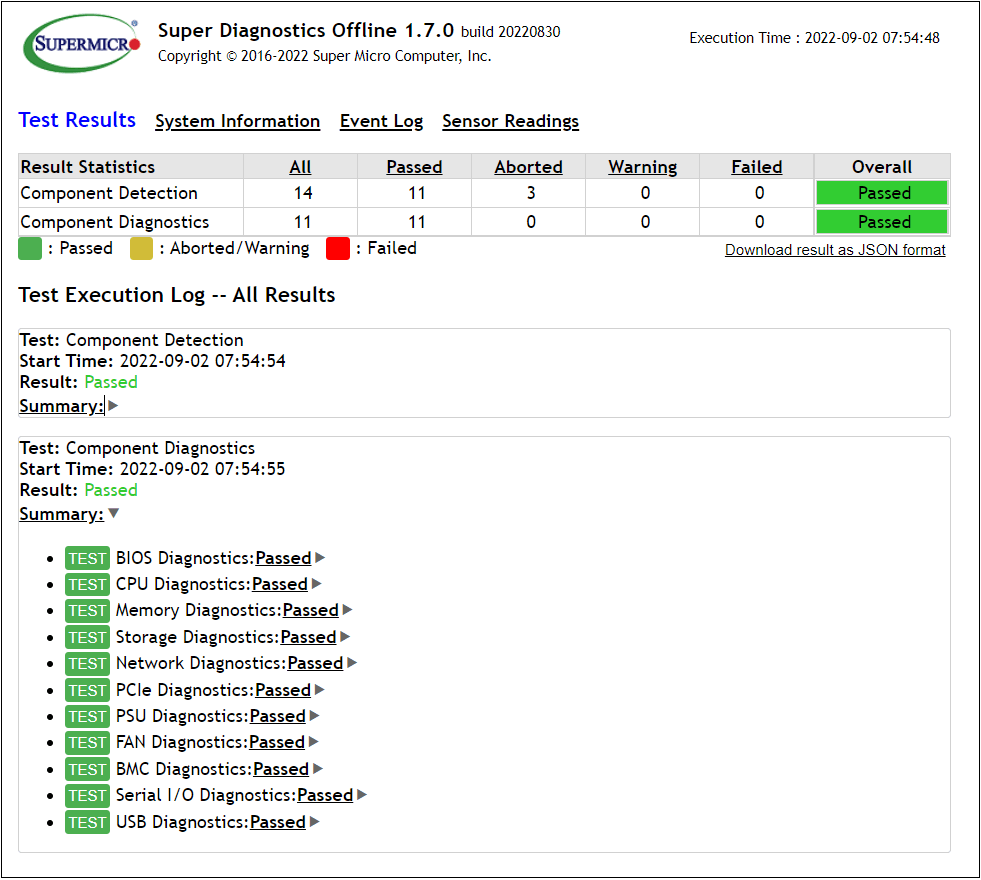The height and width of the screenshot is (880, 981).
Task: Expand Serial I/O Diagnostics details arrow
Action: [362, 795]
